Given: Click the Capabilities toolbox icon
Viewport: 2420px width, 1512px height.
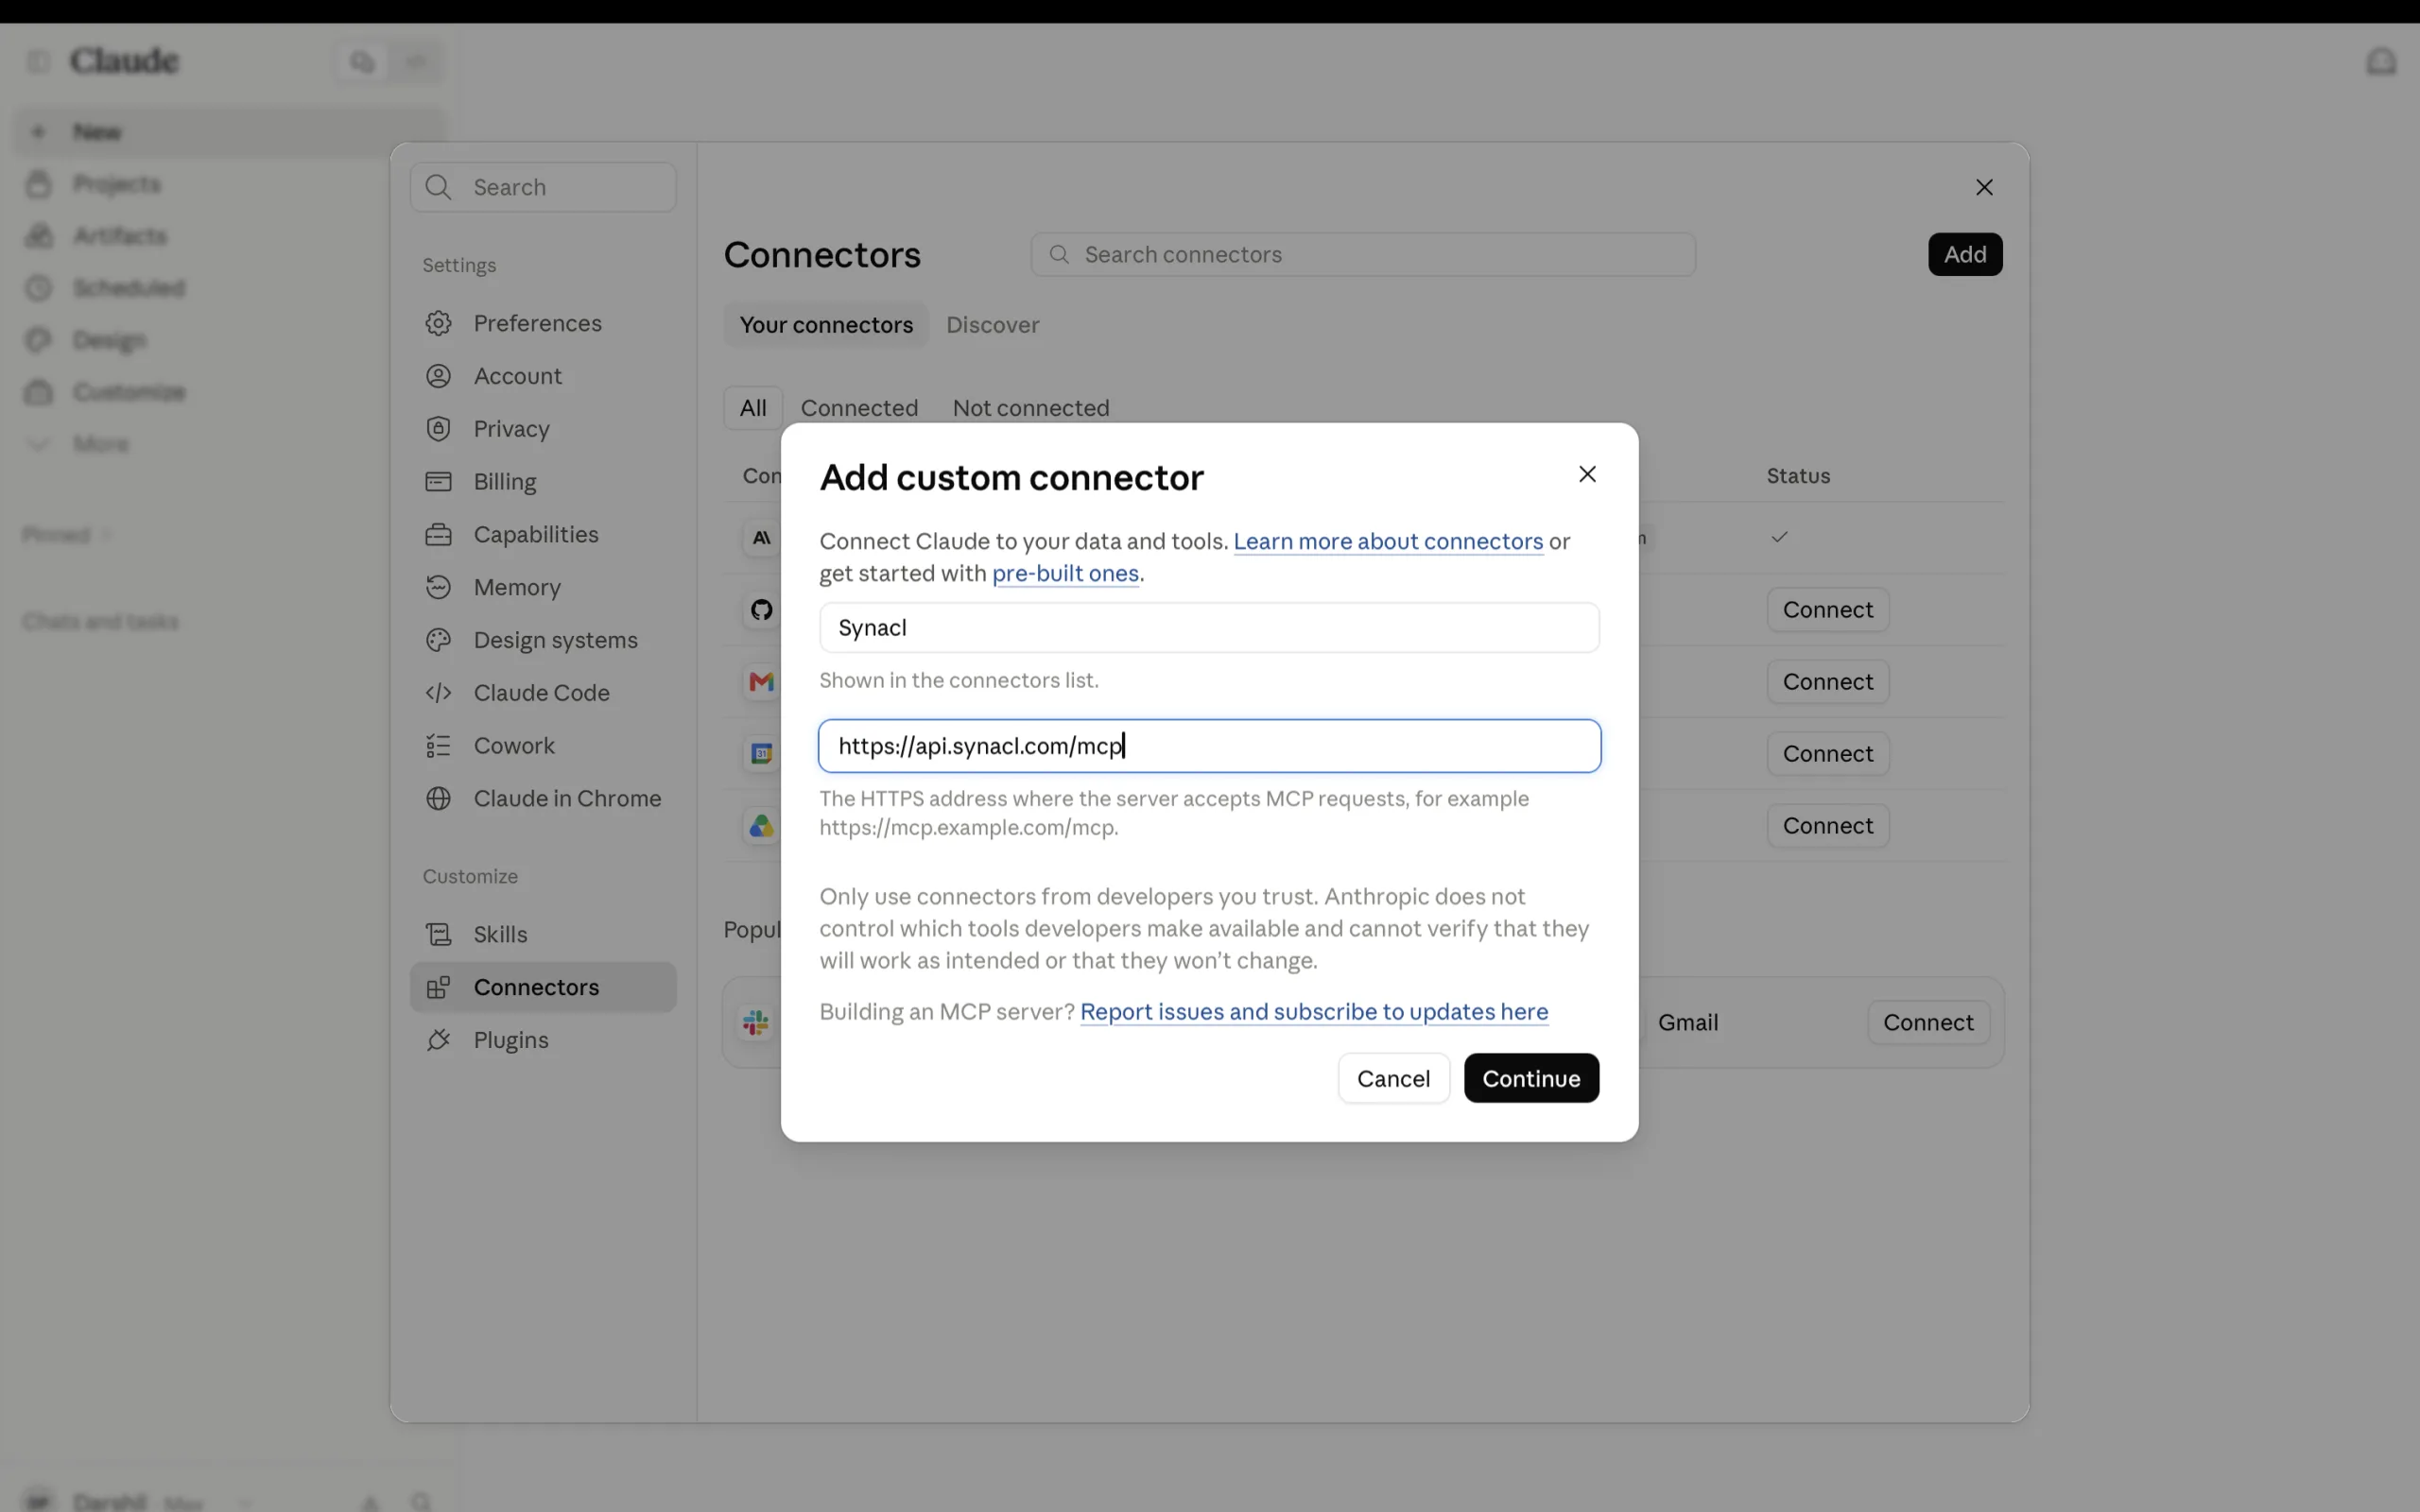Looking at the screenshot, I should coord(438,535).
